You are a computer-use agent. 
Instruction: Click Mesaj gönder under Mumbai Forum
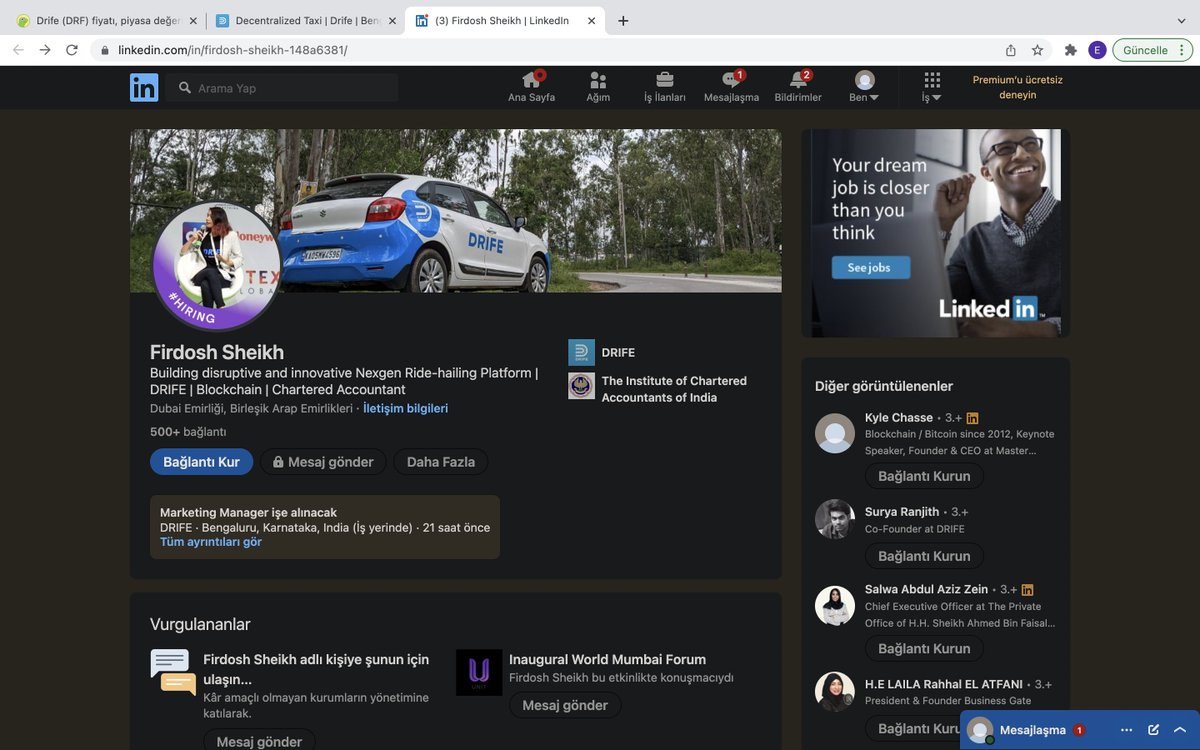(565, 705)
